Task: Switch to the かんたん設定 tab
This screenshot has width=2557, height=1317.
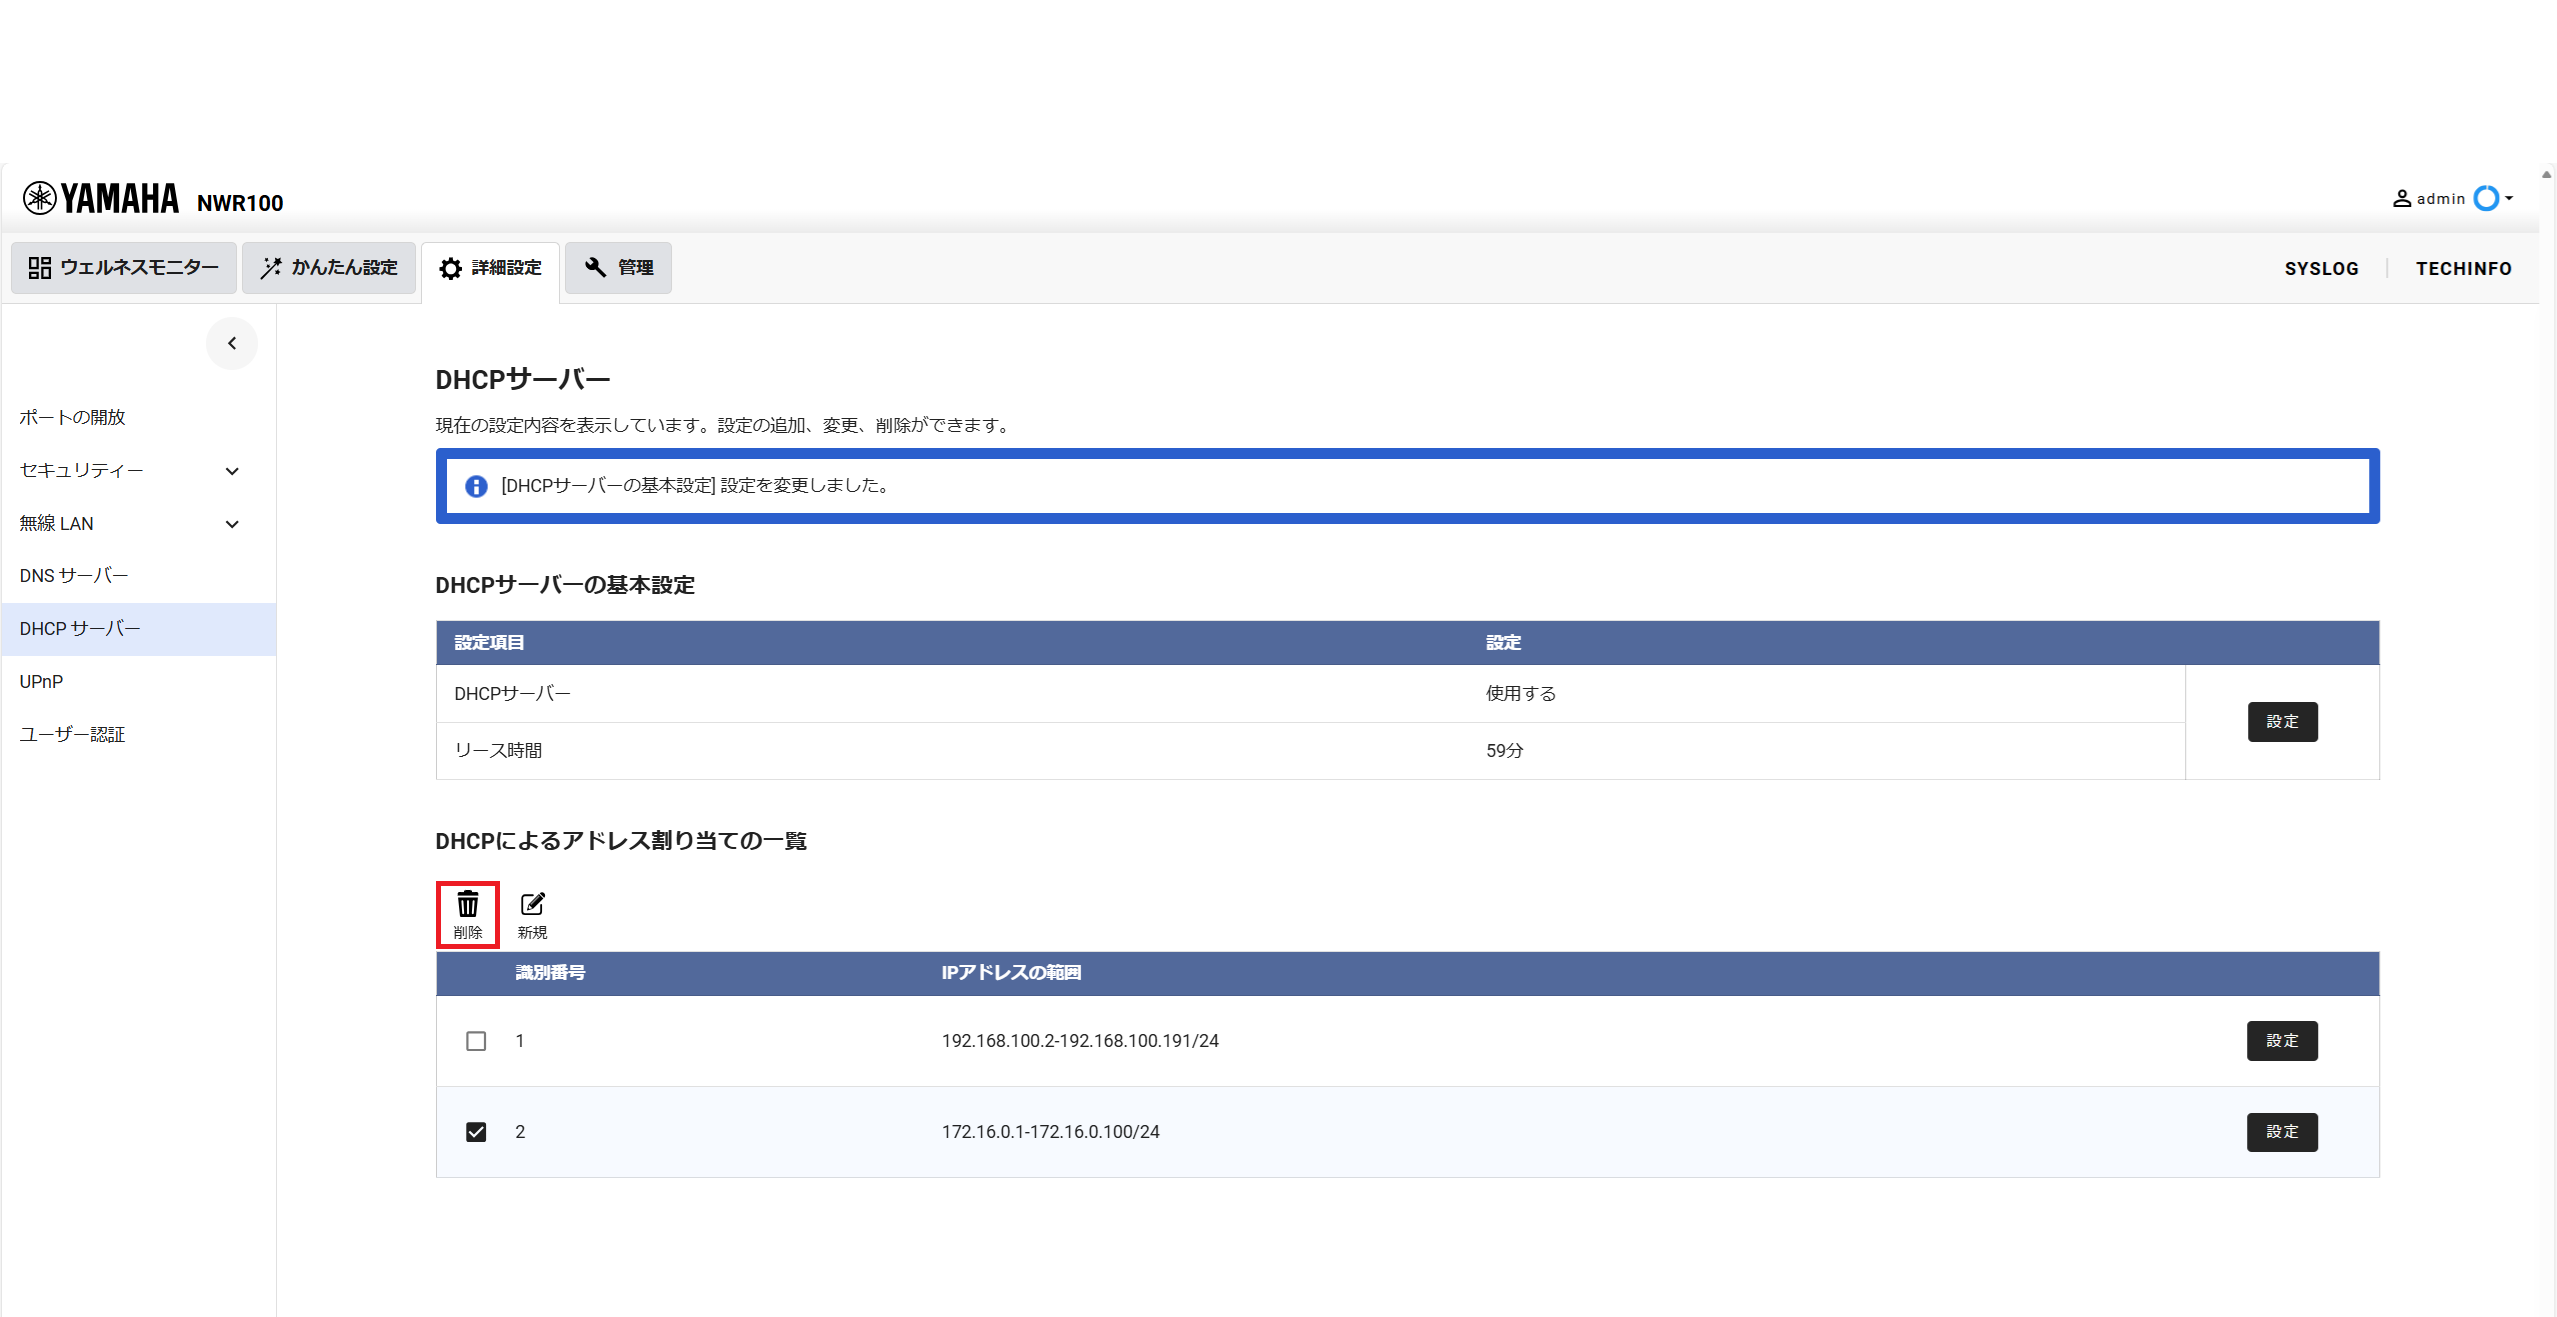Action: point(329,268)
